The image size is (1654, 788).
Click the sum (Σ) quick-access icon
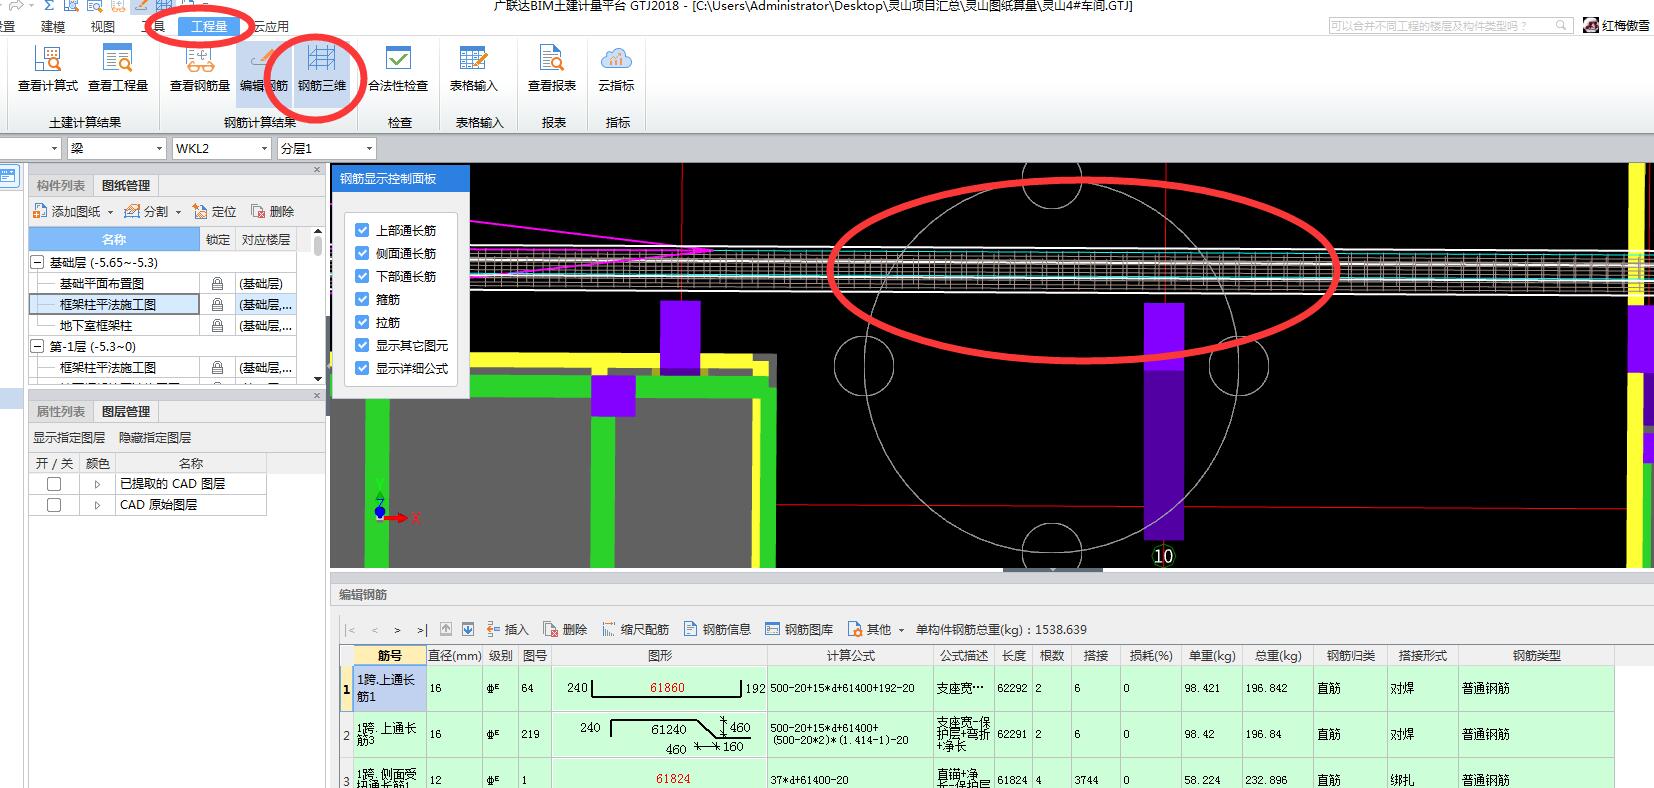49,5
